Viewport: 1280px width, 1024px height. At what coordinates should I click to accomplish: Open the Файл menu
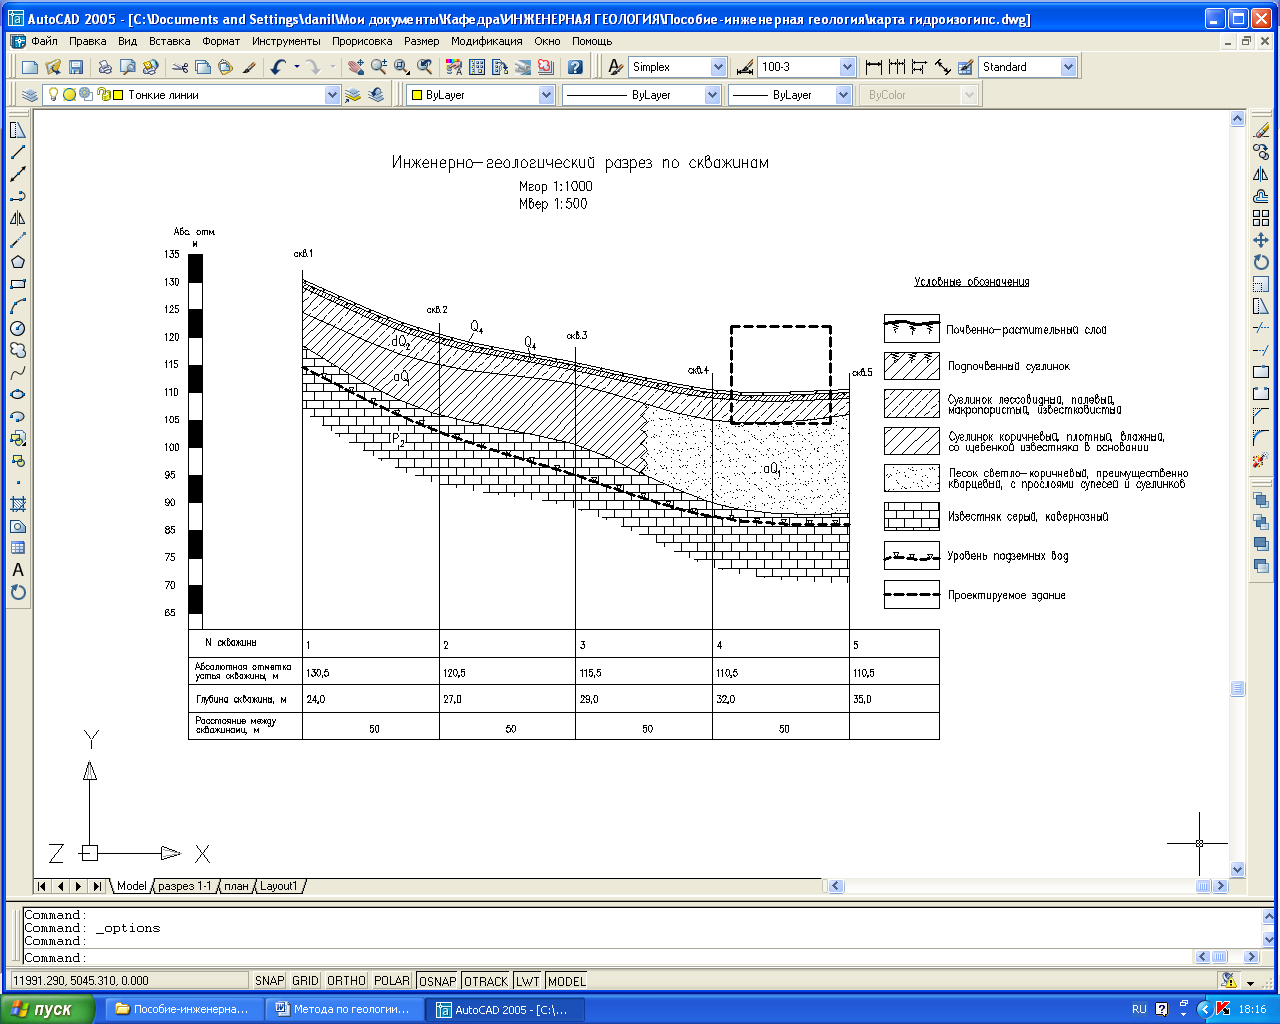tap(44, 41)
